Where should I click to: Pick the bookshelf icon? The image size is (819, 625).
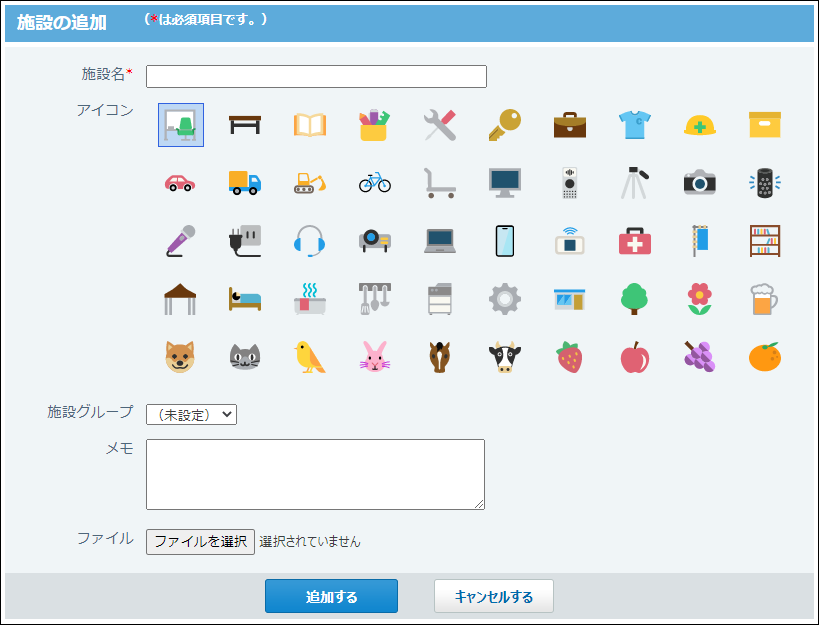[x=765, y=241]
